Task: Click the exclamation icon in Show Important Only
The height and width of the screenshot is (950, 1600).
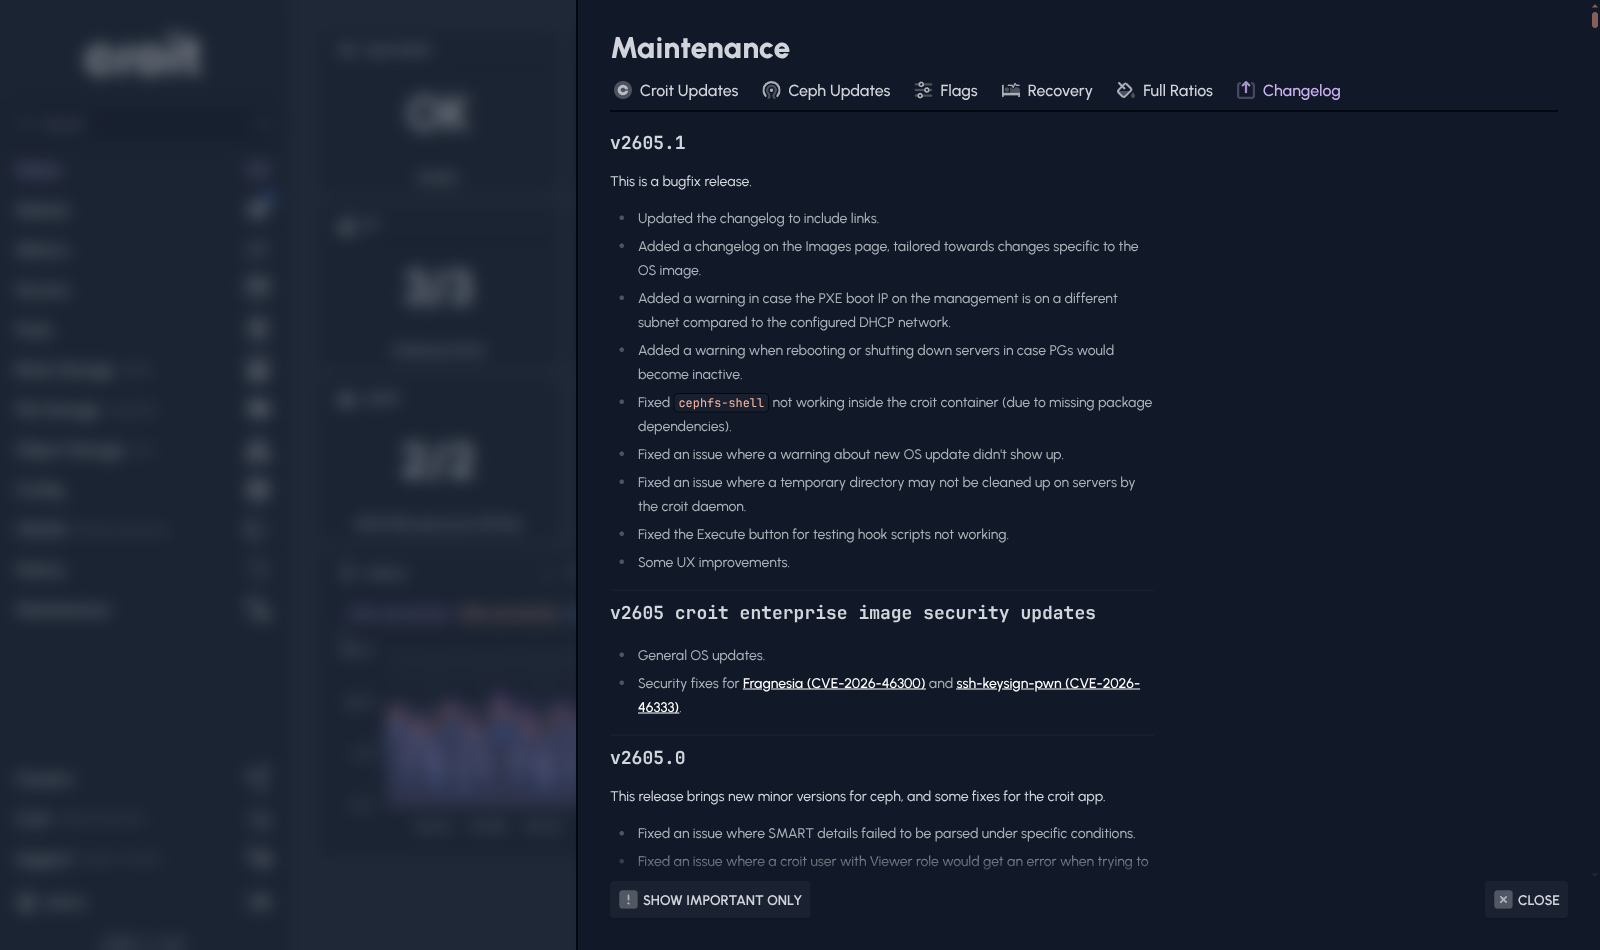Action: tap(628, 899)
